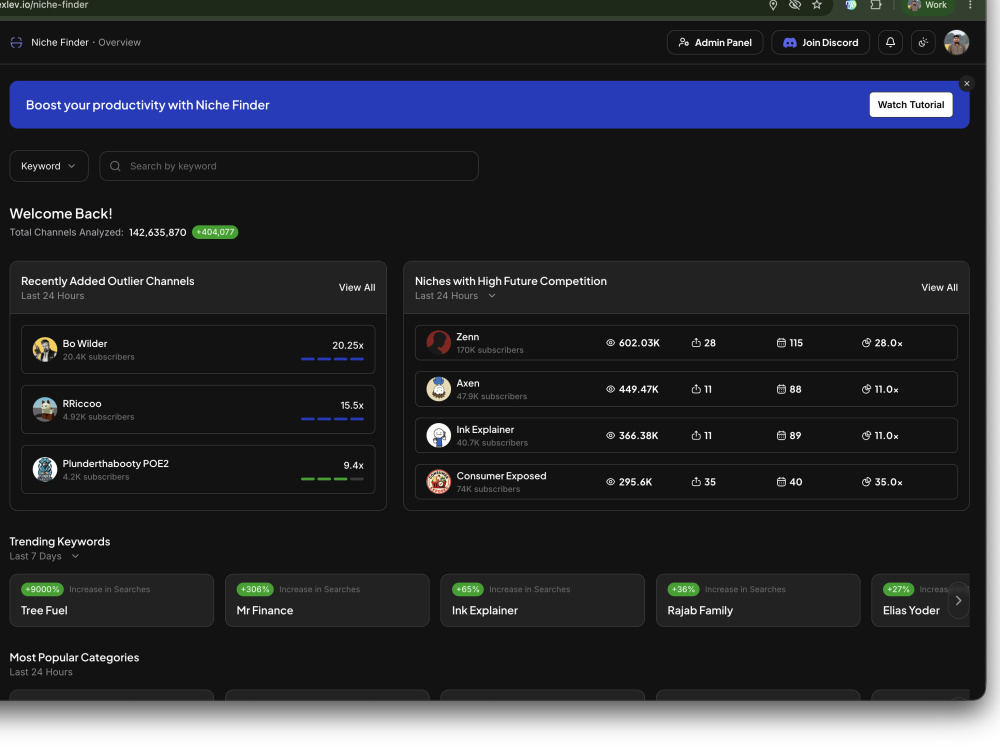Open the Keyword filter dropdown
Screen dimensions: 1000x750
[48, 166]
